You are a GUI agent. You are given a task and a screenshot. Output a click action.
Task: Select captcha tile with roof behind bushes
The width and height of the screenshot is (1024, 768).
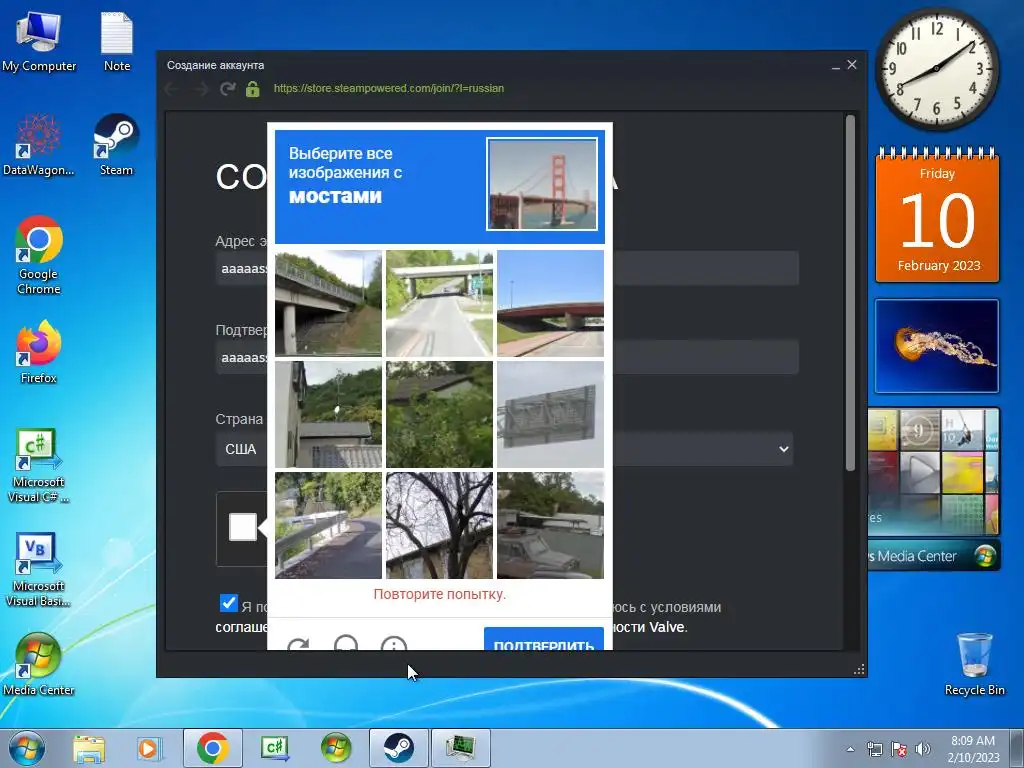[x=440, y=415]
